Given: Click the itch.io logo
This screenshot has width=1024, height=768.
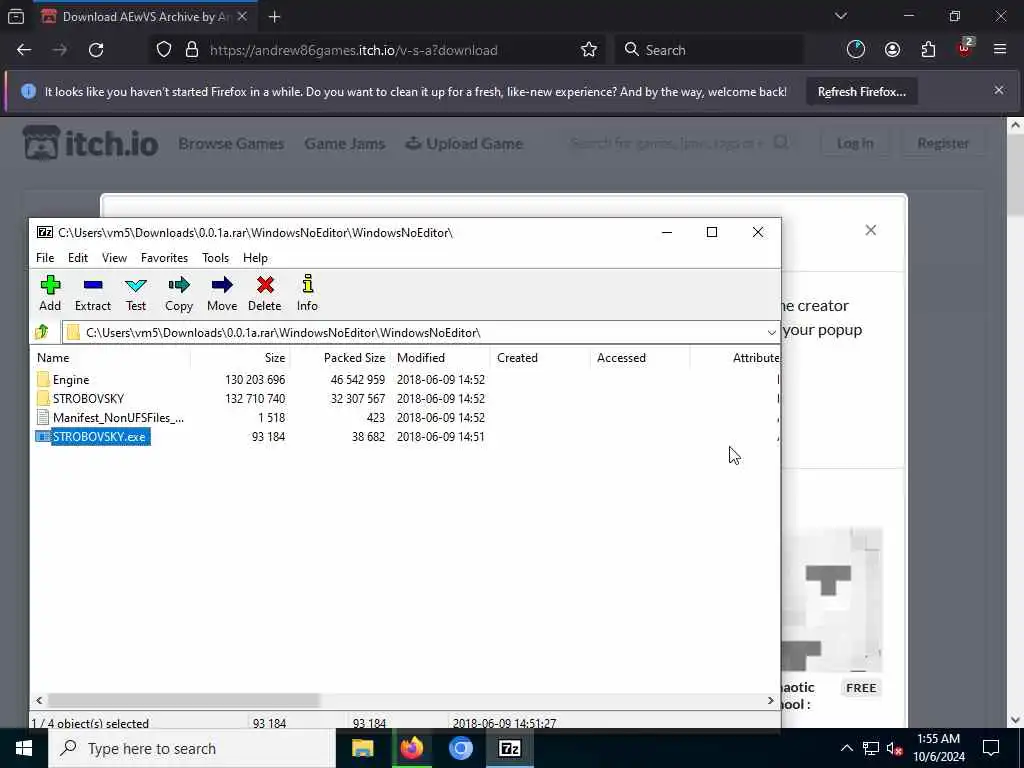Looking at the screenshot, I should point(90,143).
